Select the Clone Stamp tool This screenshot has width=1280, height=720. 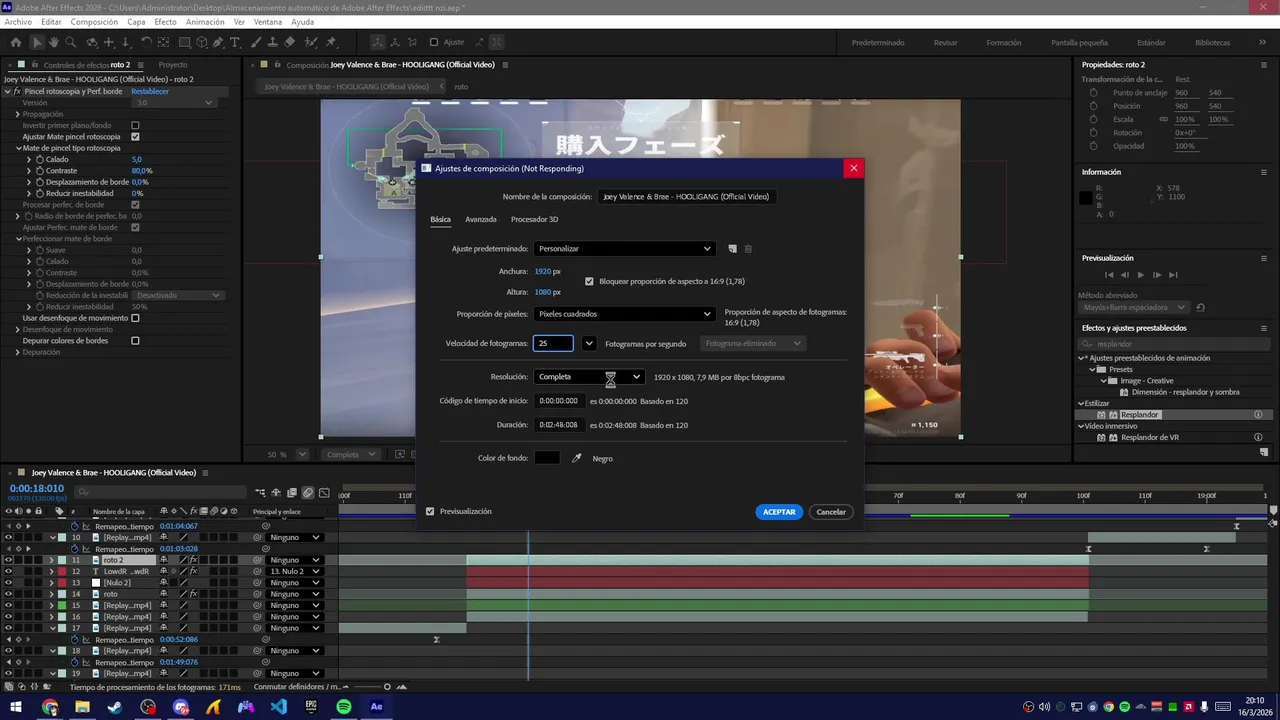coord(272,42)
